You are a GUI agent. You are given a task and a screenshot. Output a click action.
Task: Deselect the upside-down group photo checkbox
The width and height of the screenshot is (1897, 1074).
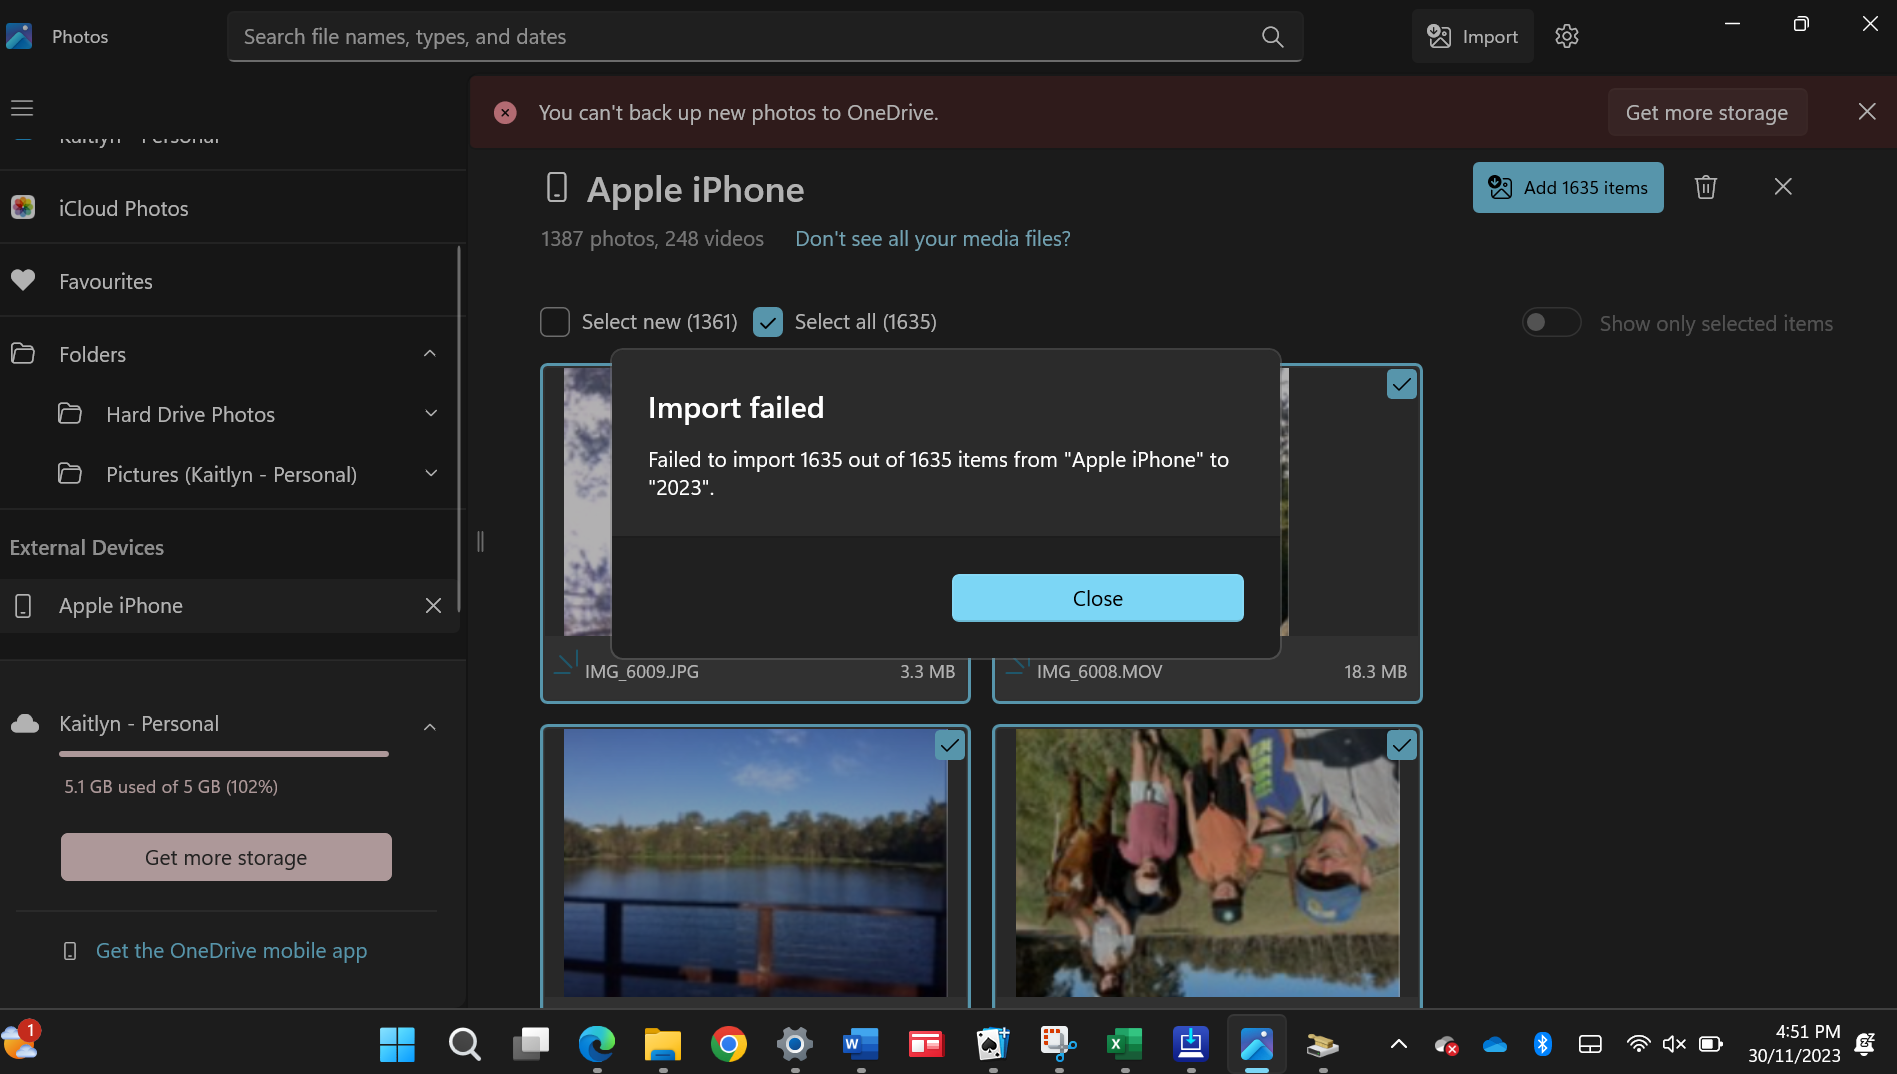click(x=1402, y=746)
